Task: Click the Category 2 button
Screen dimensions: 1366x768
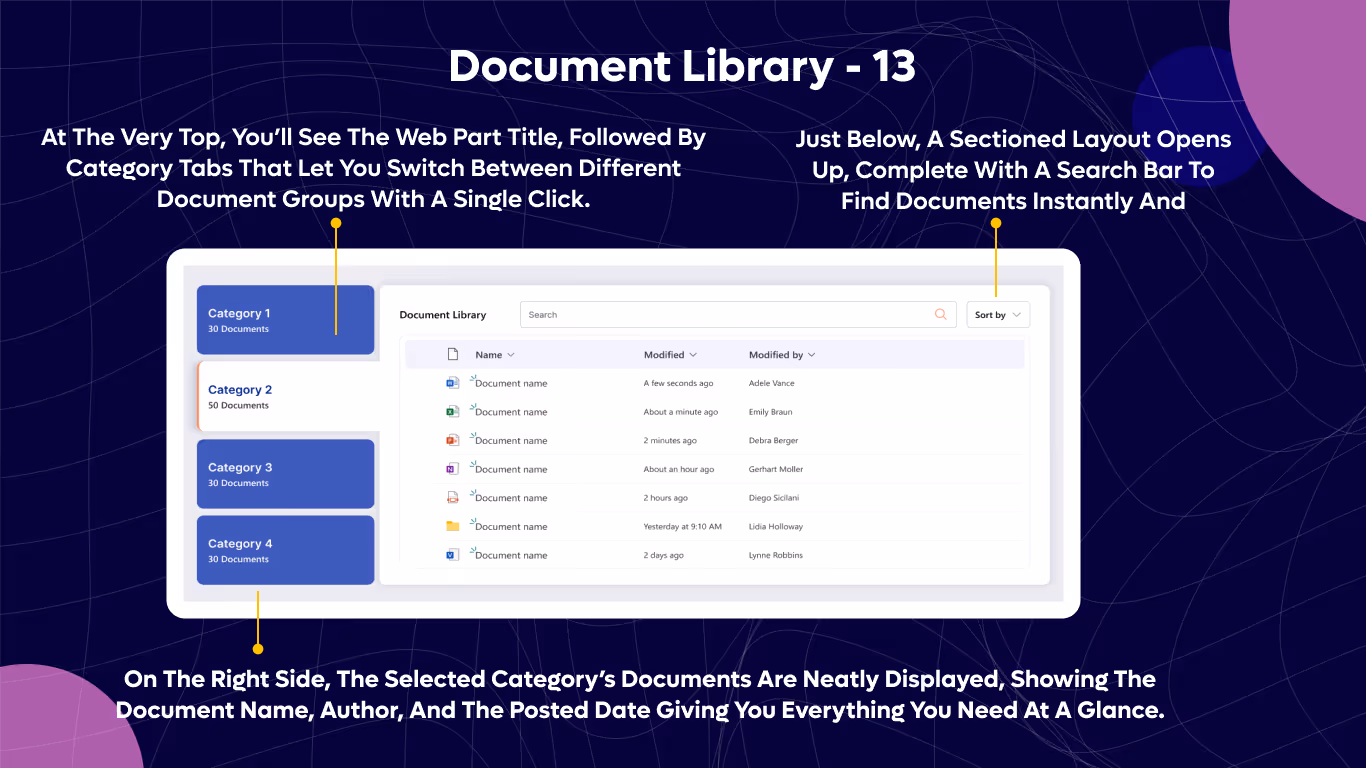Action: click(285, 397)
